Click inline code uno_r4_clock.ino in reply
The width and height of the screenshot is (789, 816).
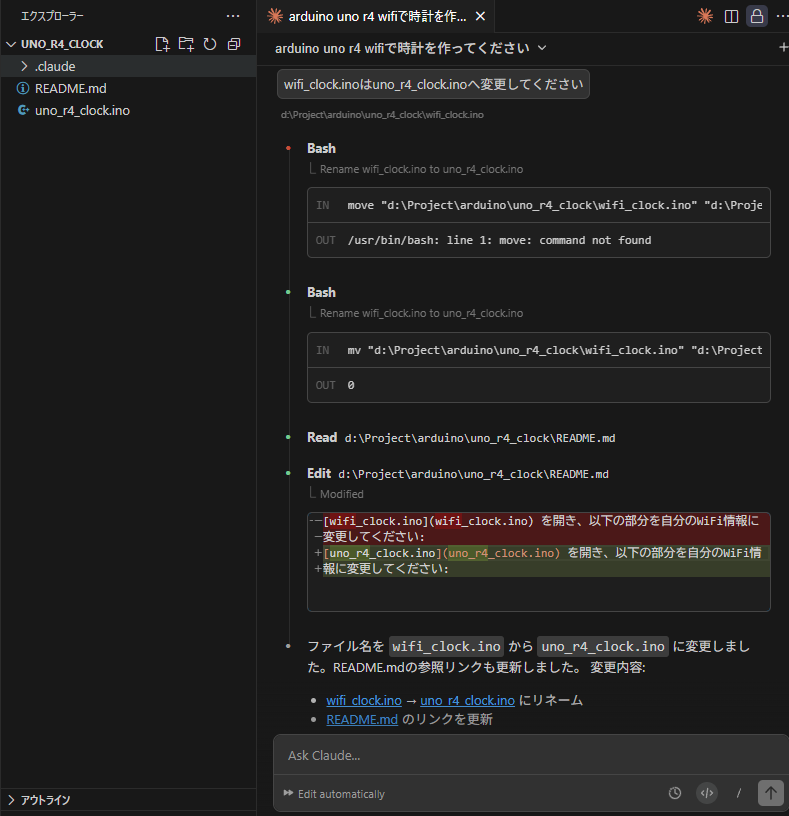(603, 646)
